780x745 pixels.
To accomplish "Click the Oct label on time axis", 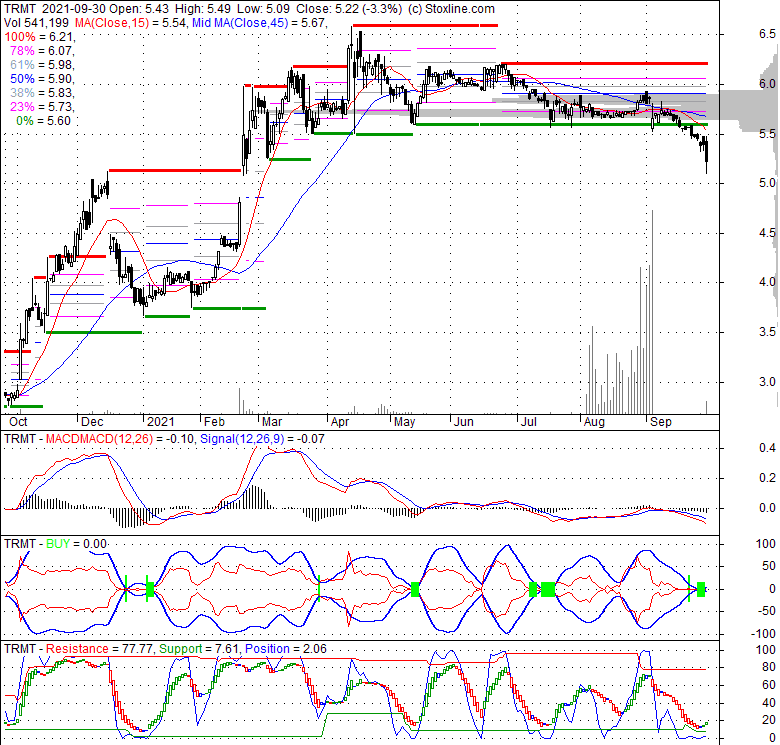I will (18, 422).
